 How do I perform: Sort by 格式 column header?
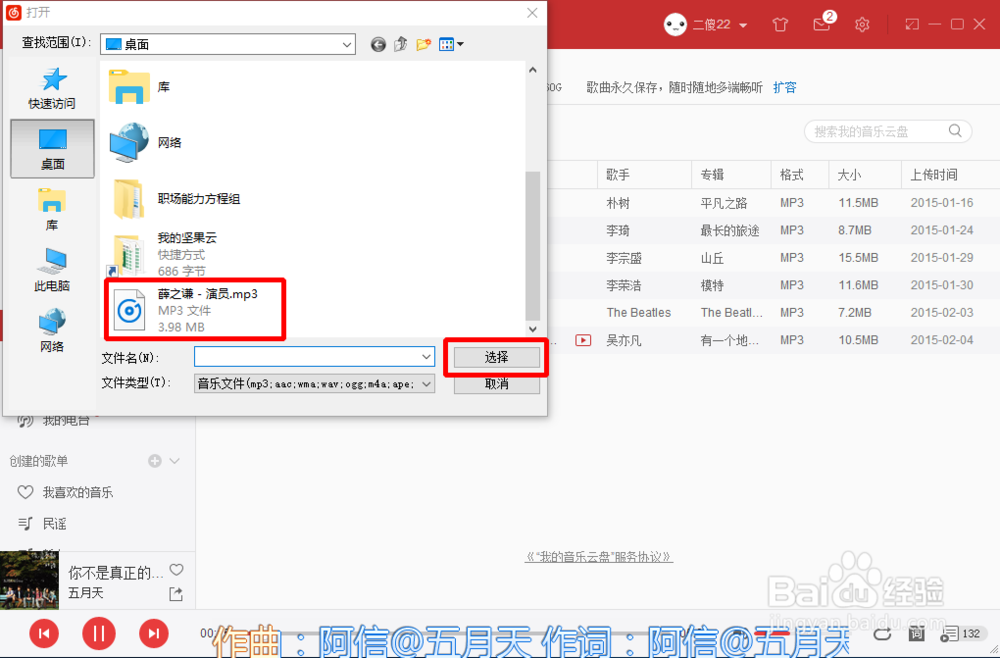(x=800, y=175)
